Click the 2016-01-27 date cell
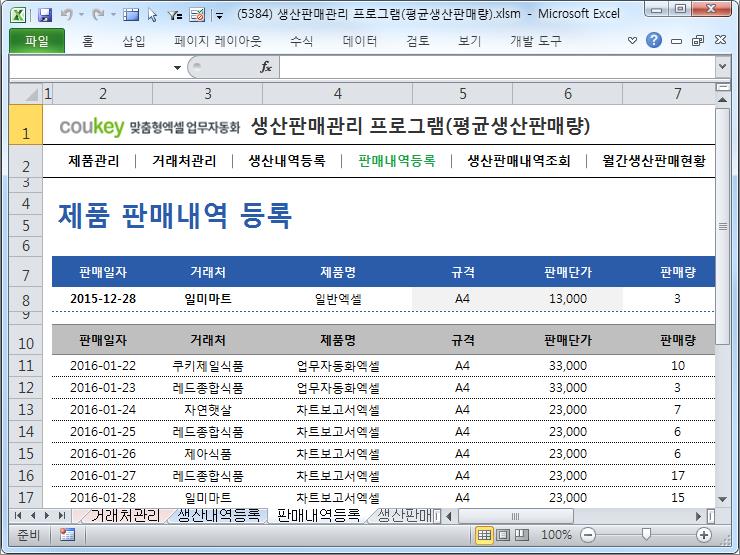 103,476
